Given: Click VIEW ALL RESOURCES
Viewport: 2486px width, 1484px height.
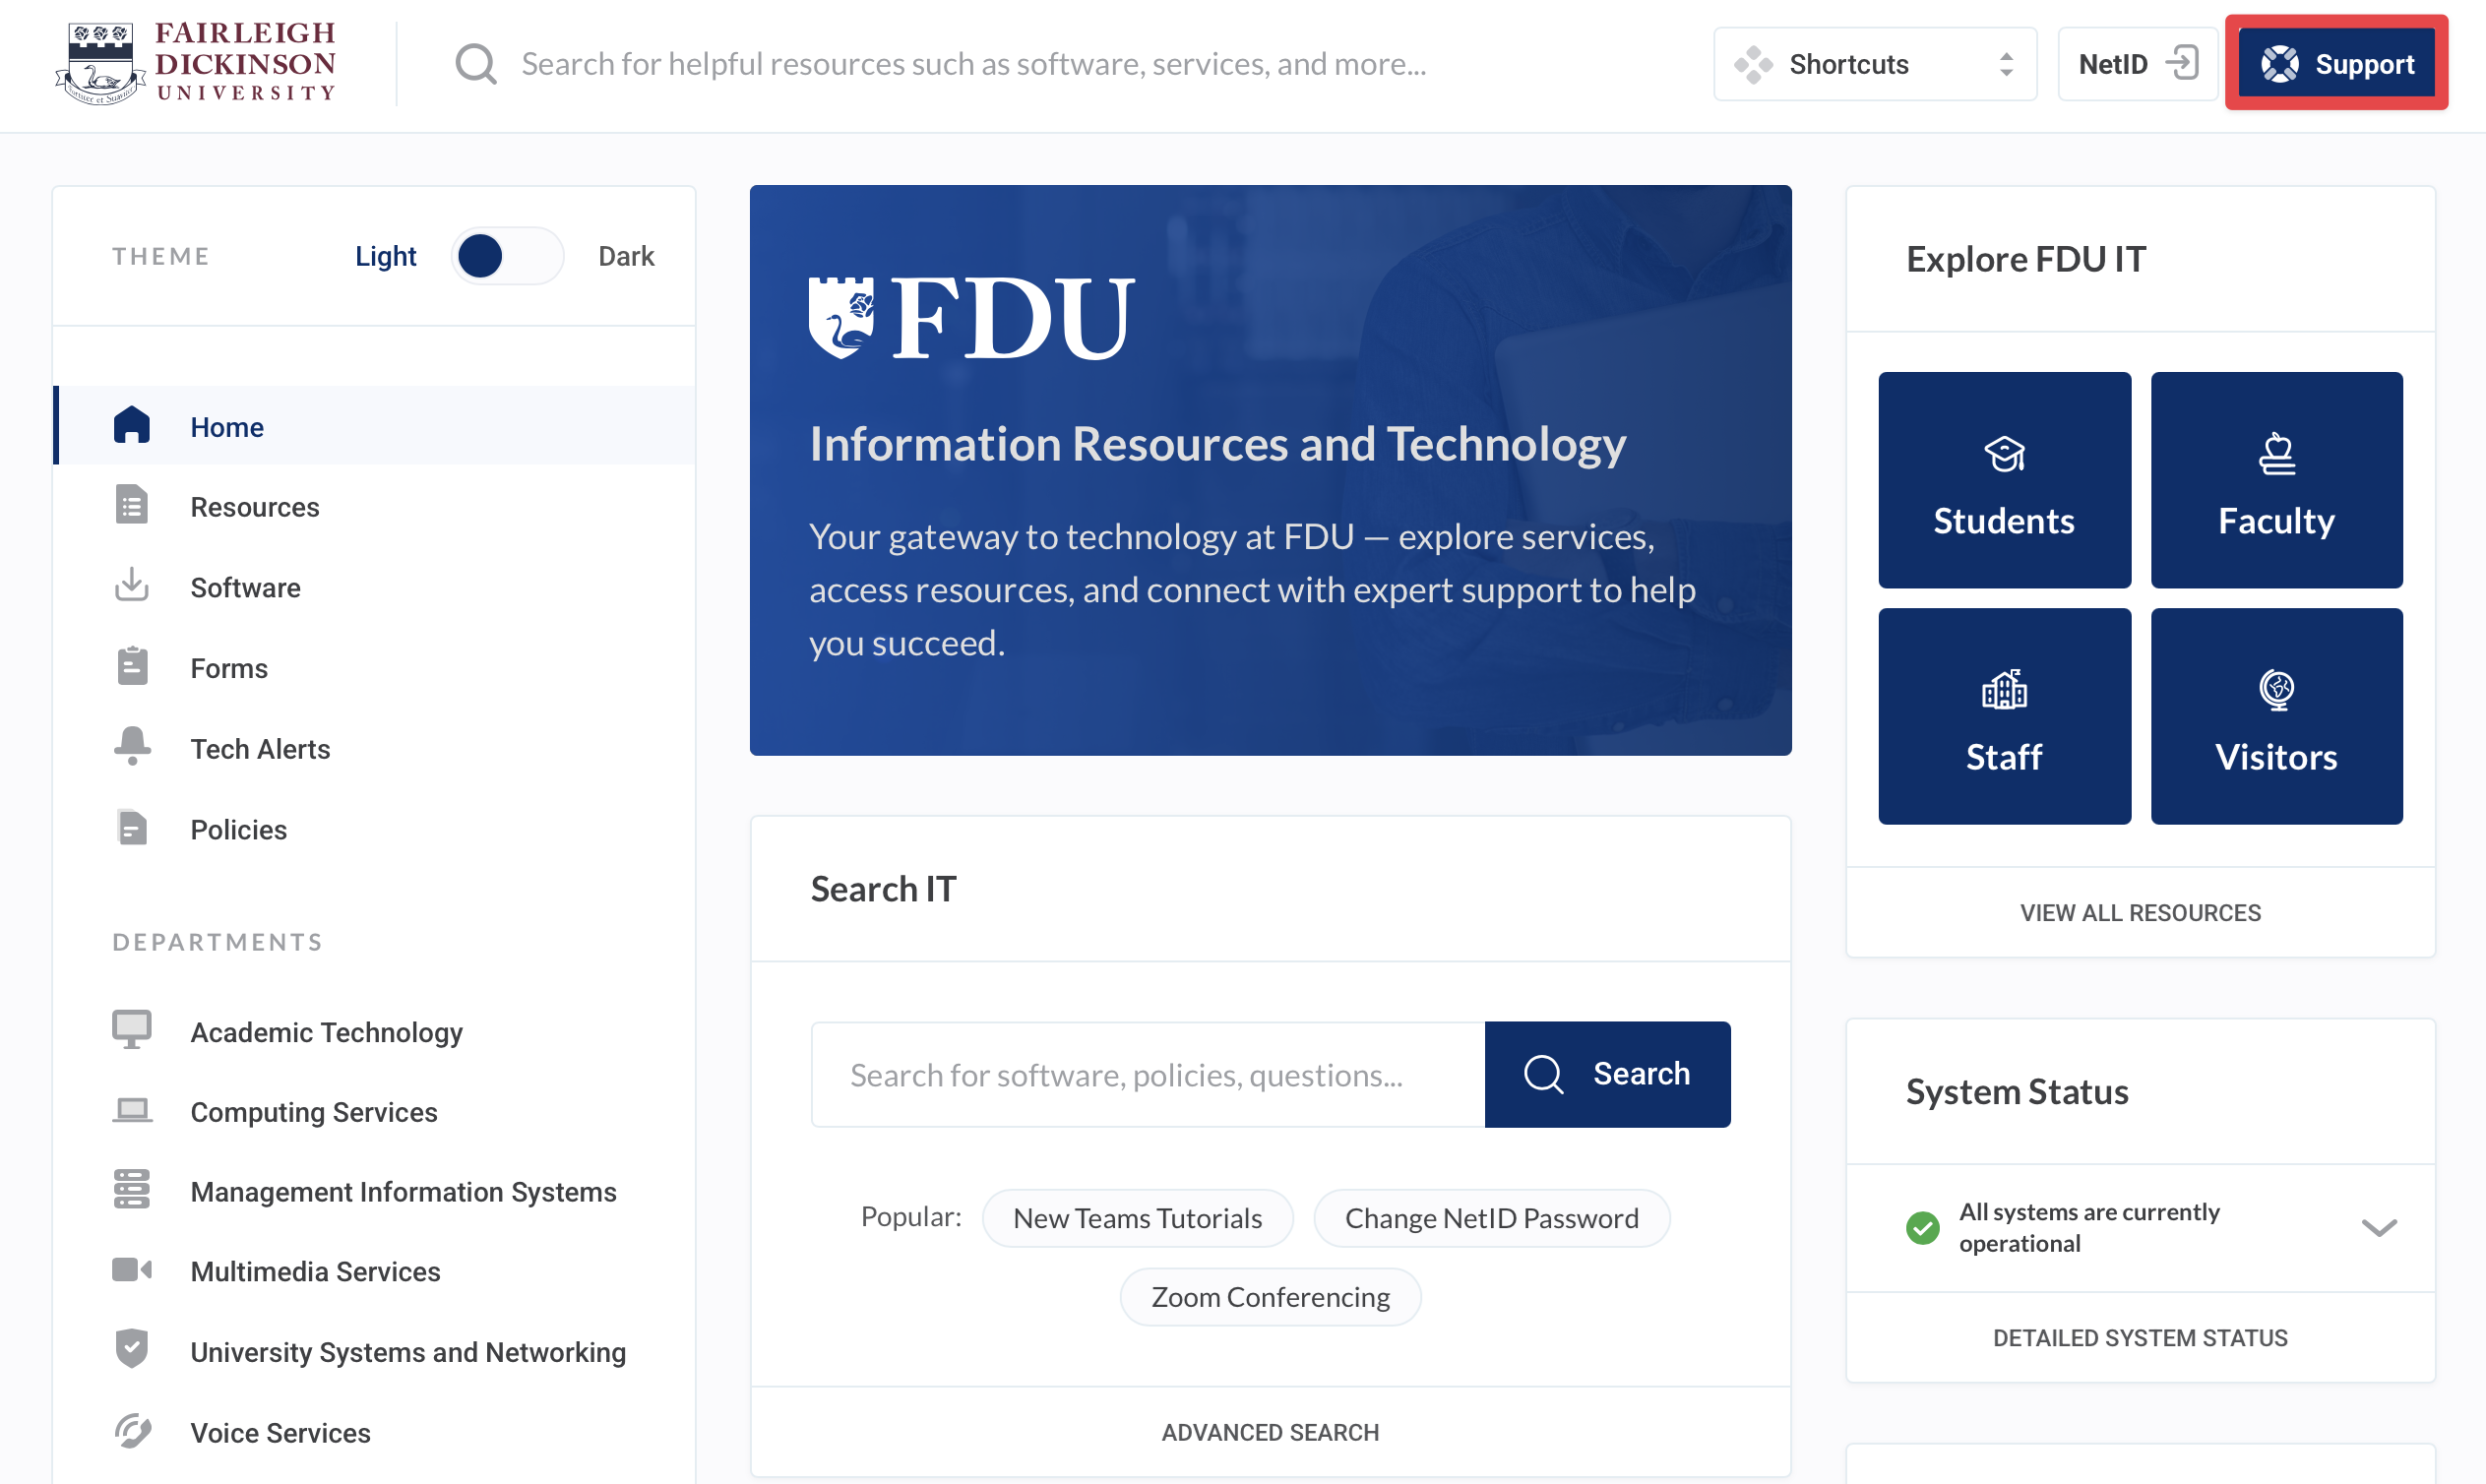Looking at the screenshot, I should tap(2140, 912).
